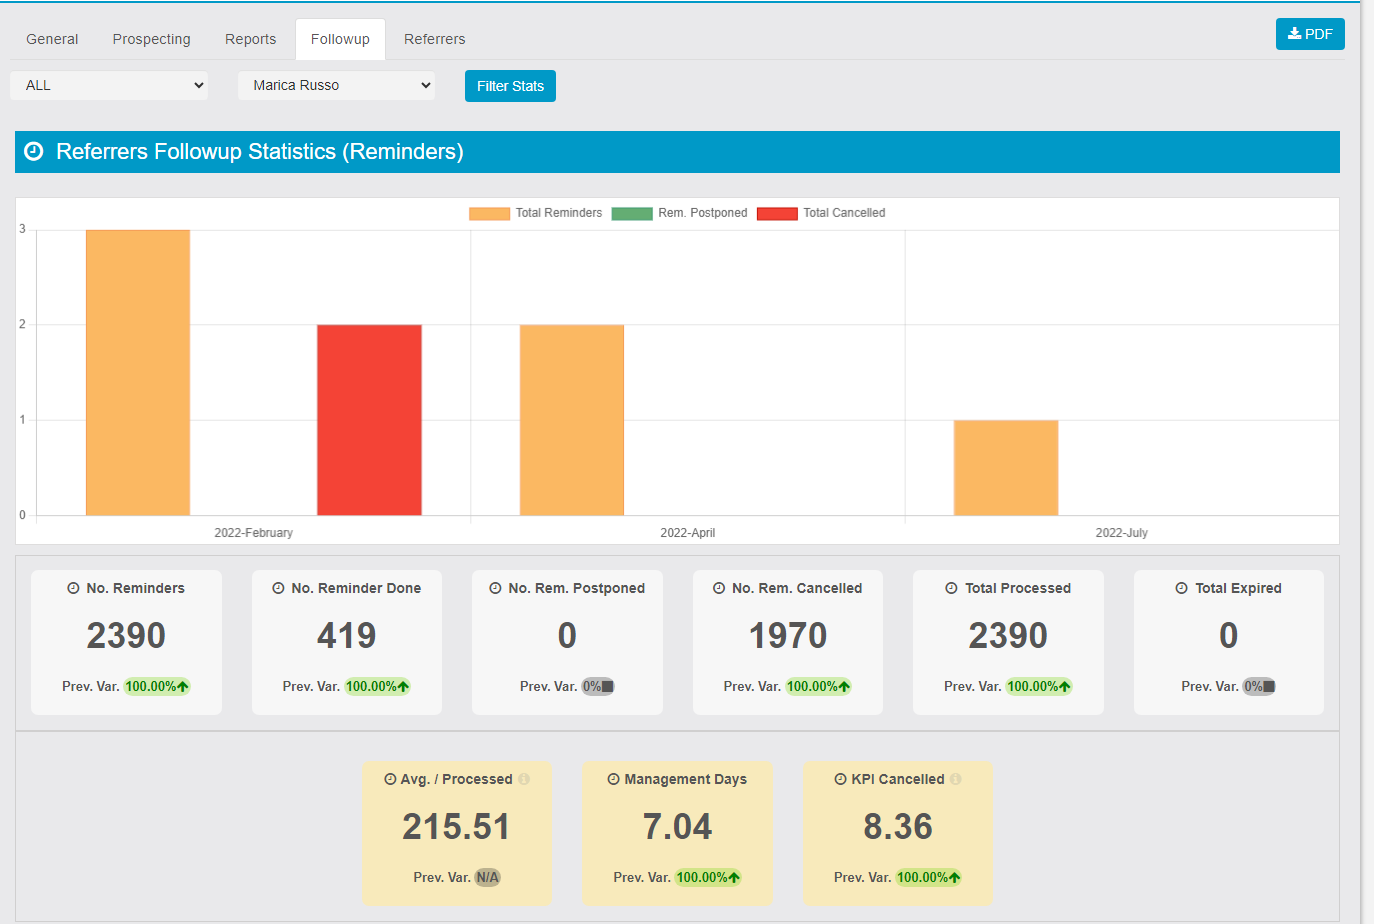Click the clock icon in Referrers Followup header
This screenshot has width=1374, height=924.
coord(34,152)
